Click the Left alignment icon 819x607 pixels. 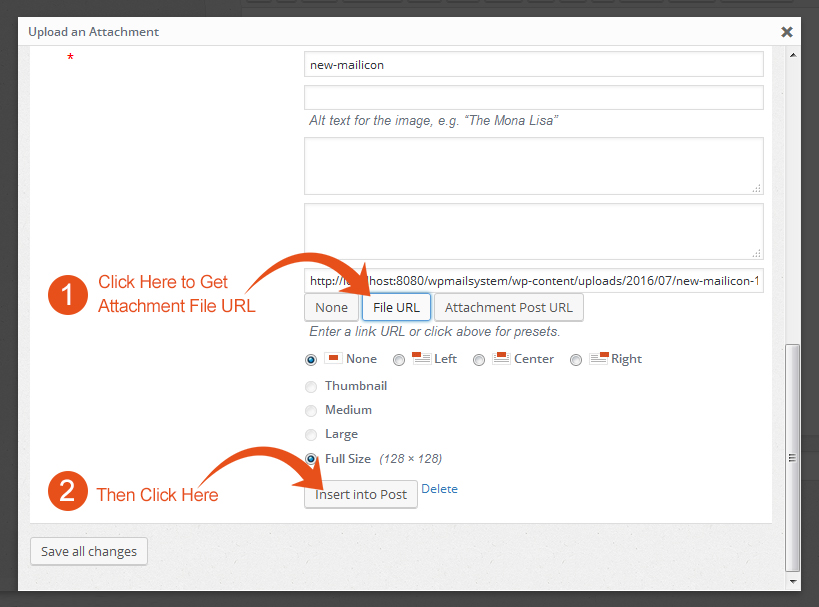(x=421, y=358)
